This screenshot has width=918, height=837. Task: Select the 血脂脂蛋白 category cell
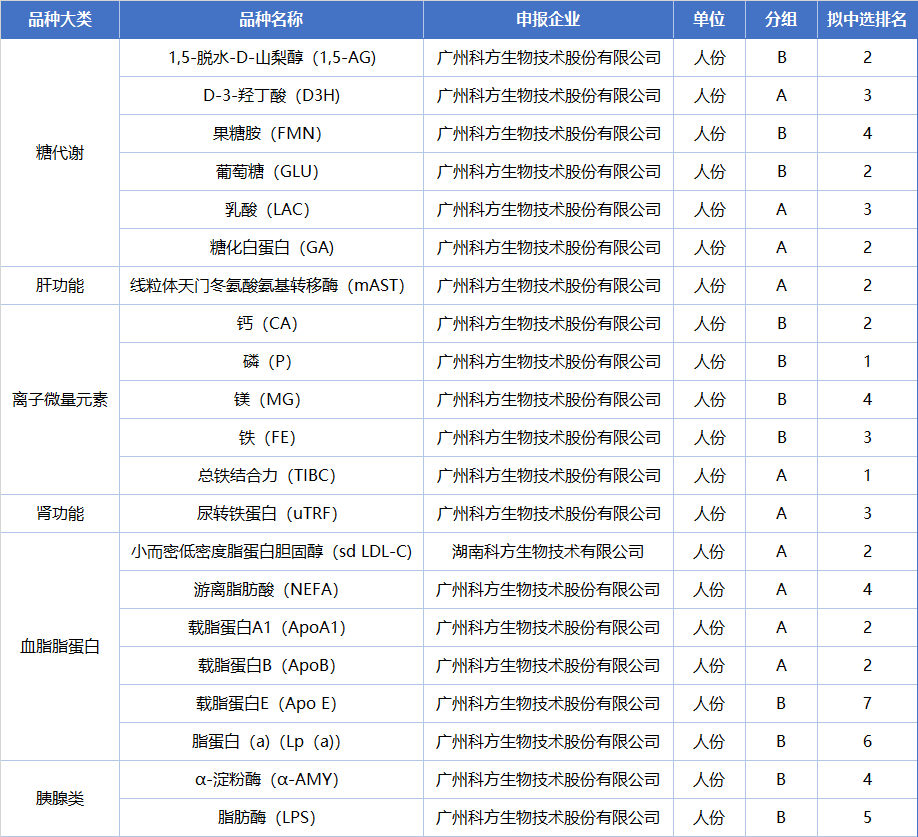(x=60, y=647)
